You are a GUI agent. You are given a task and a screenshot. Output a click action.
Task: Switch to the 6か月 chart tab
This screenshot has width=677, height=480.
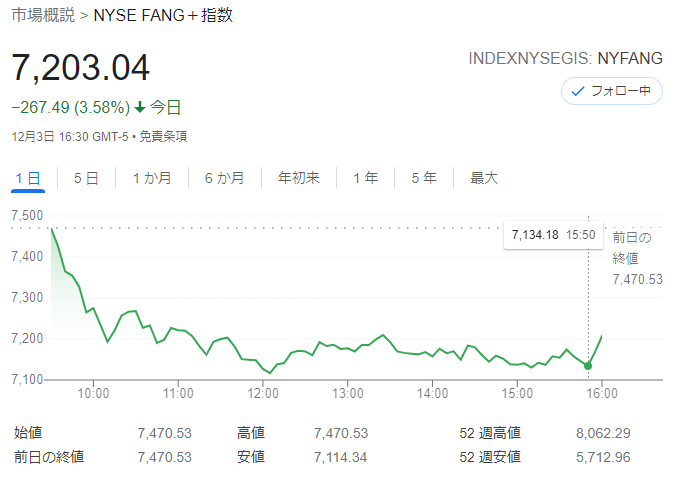click(224, 178)
